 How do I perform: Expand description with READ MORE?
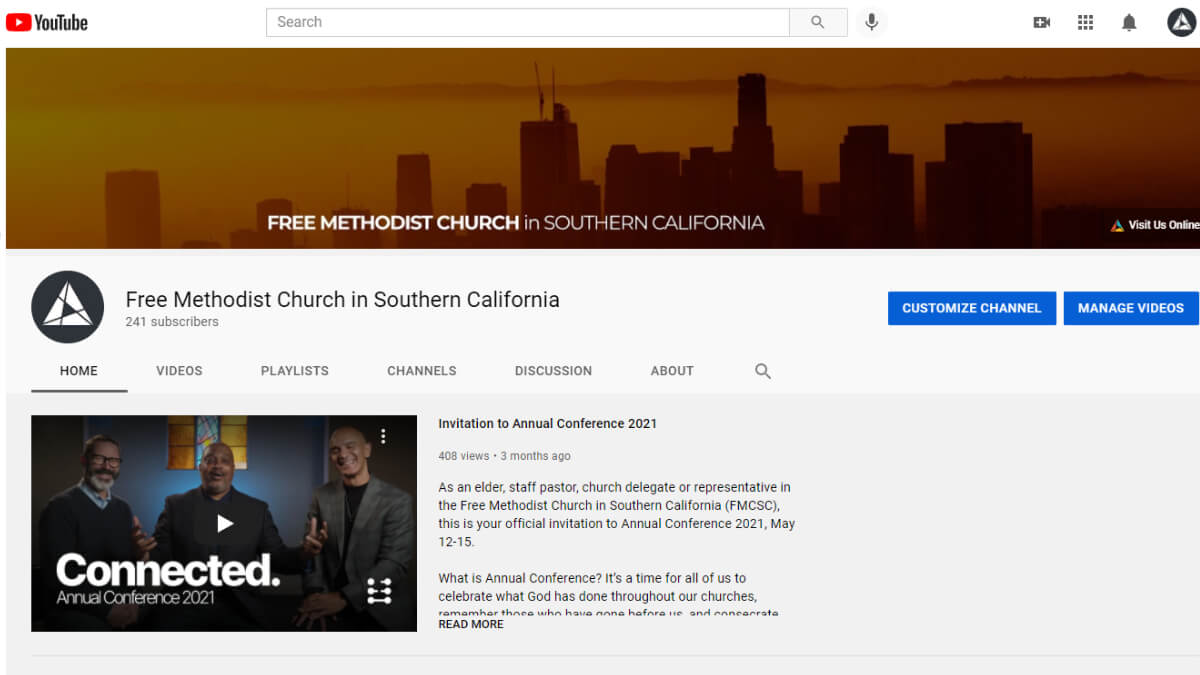(471, 624)
